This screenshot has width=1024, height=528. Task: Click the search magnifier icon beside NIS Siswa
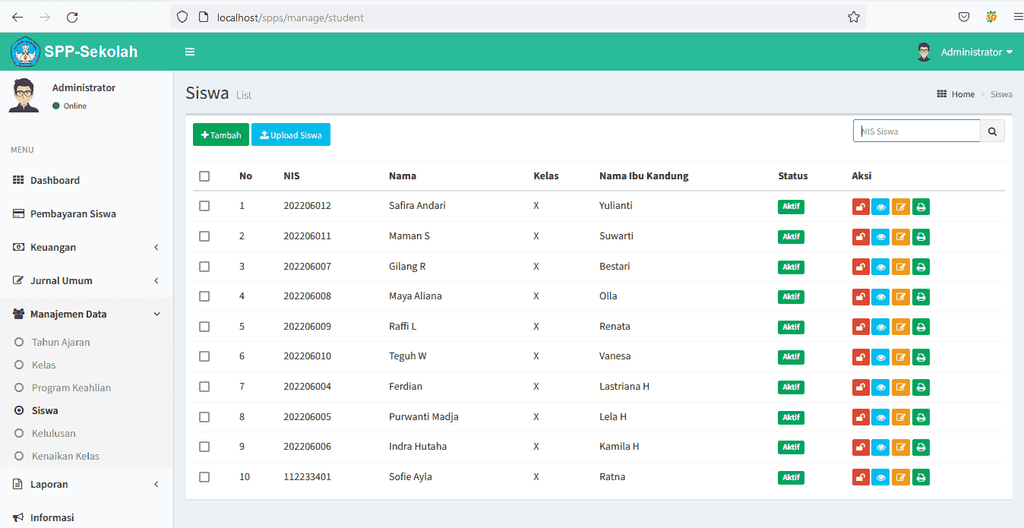[x=992, y=131]
